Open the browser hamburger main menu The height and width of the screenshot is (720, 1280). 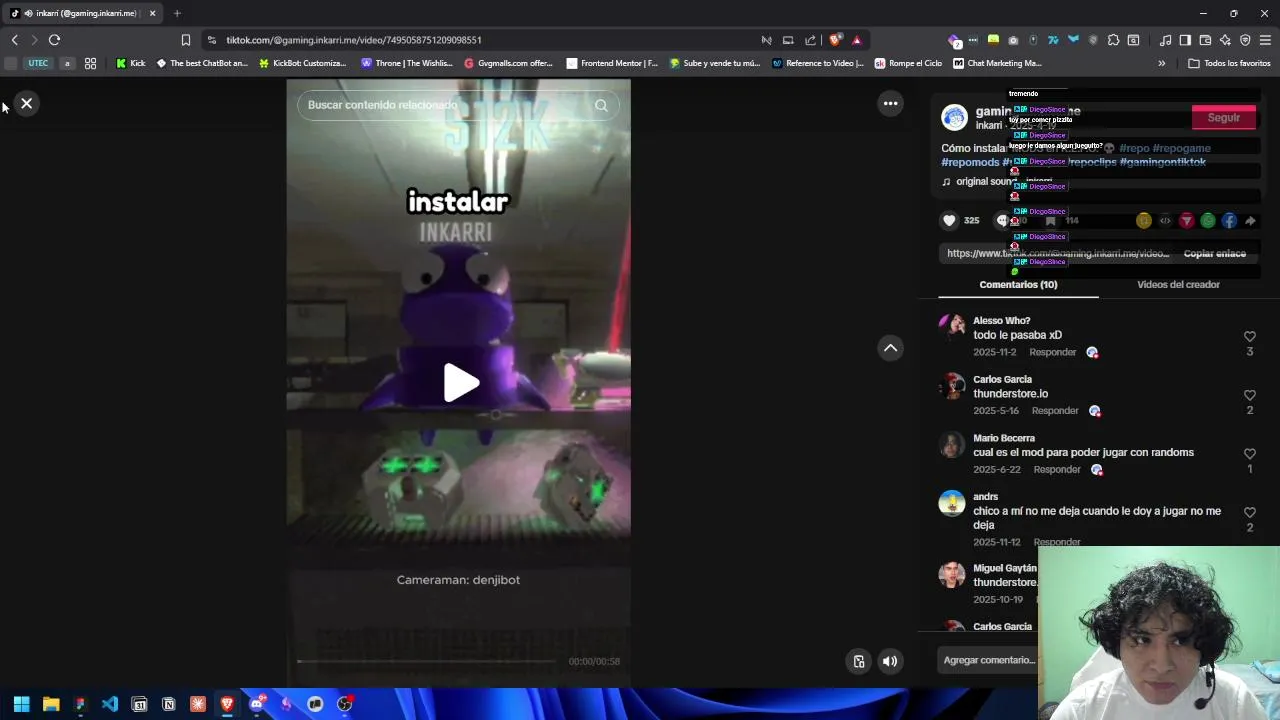pyautogui.click(x=1265, y=40)
